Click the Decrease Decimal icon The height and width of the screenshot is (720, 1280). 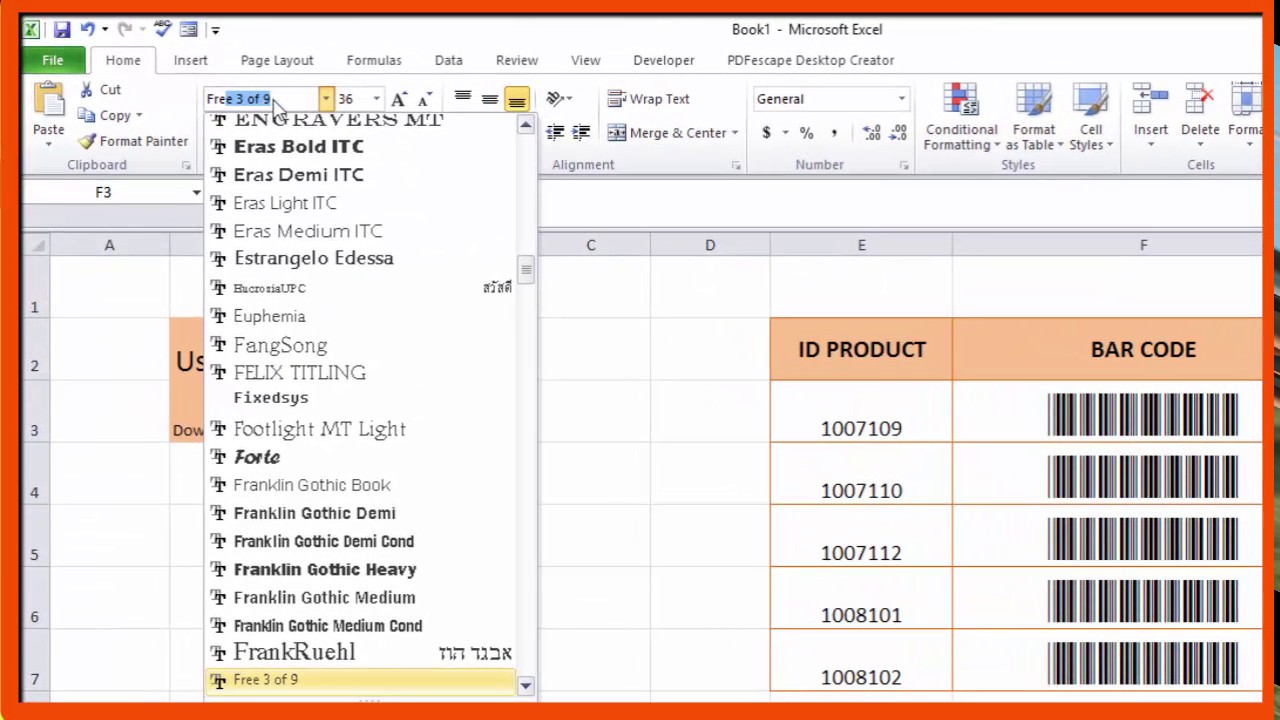[x=899, y=133]
